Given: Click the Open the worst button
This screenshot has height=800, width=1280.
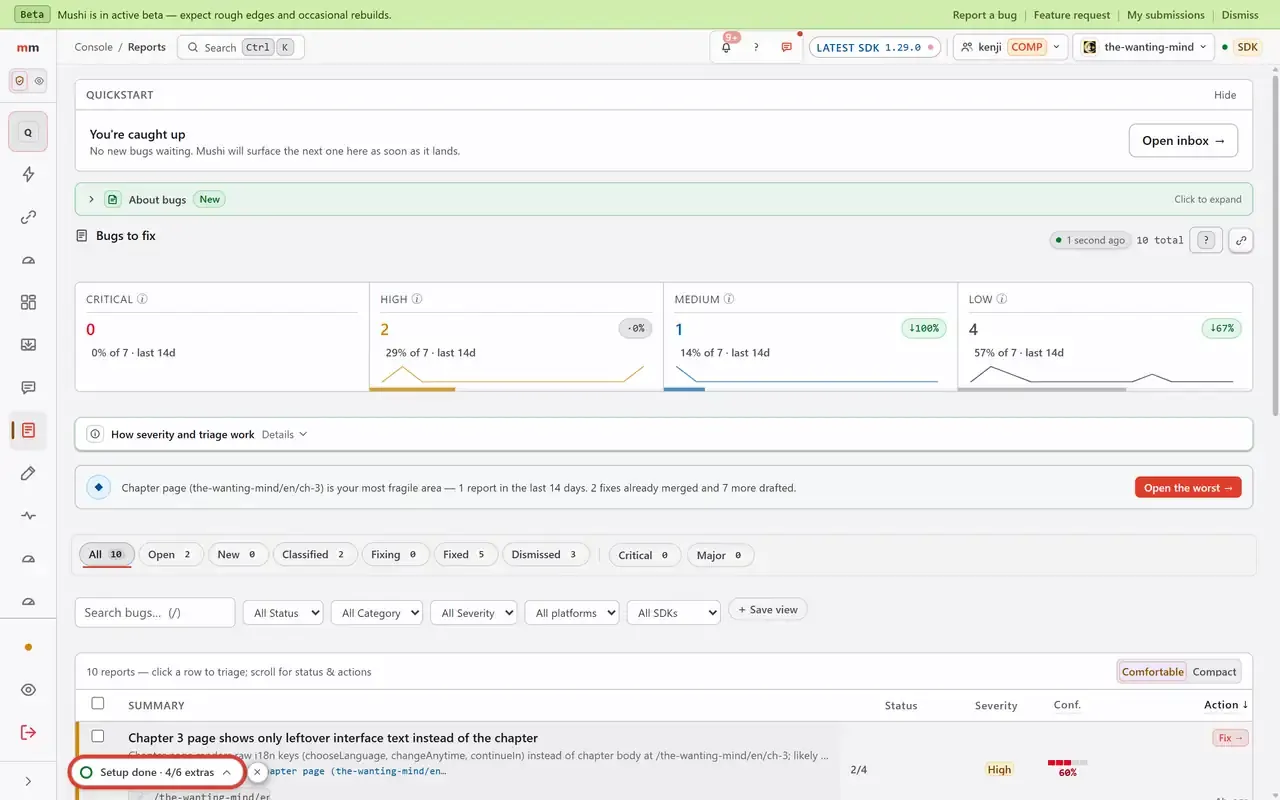Looking at the screenshot, I should click(1188, 488).
